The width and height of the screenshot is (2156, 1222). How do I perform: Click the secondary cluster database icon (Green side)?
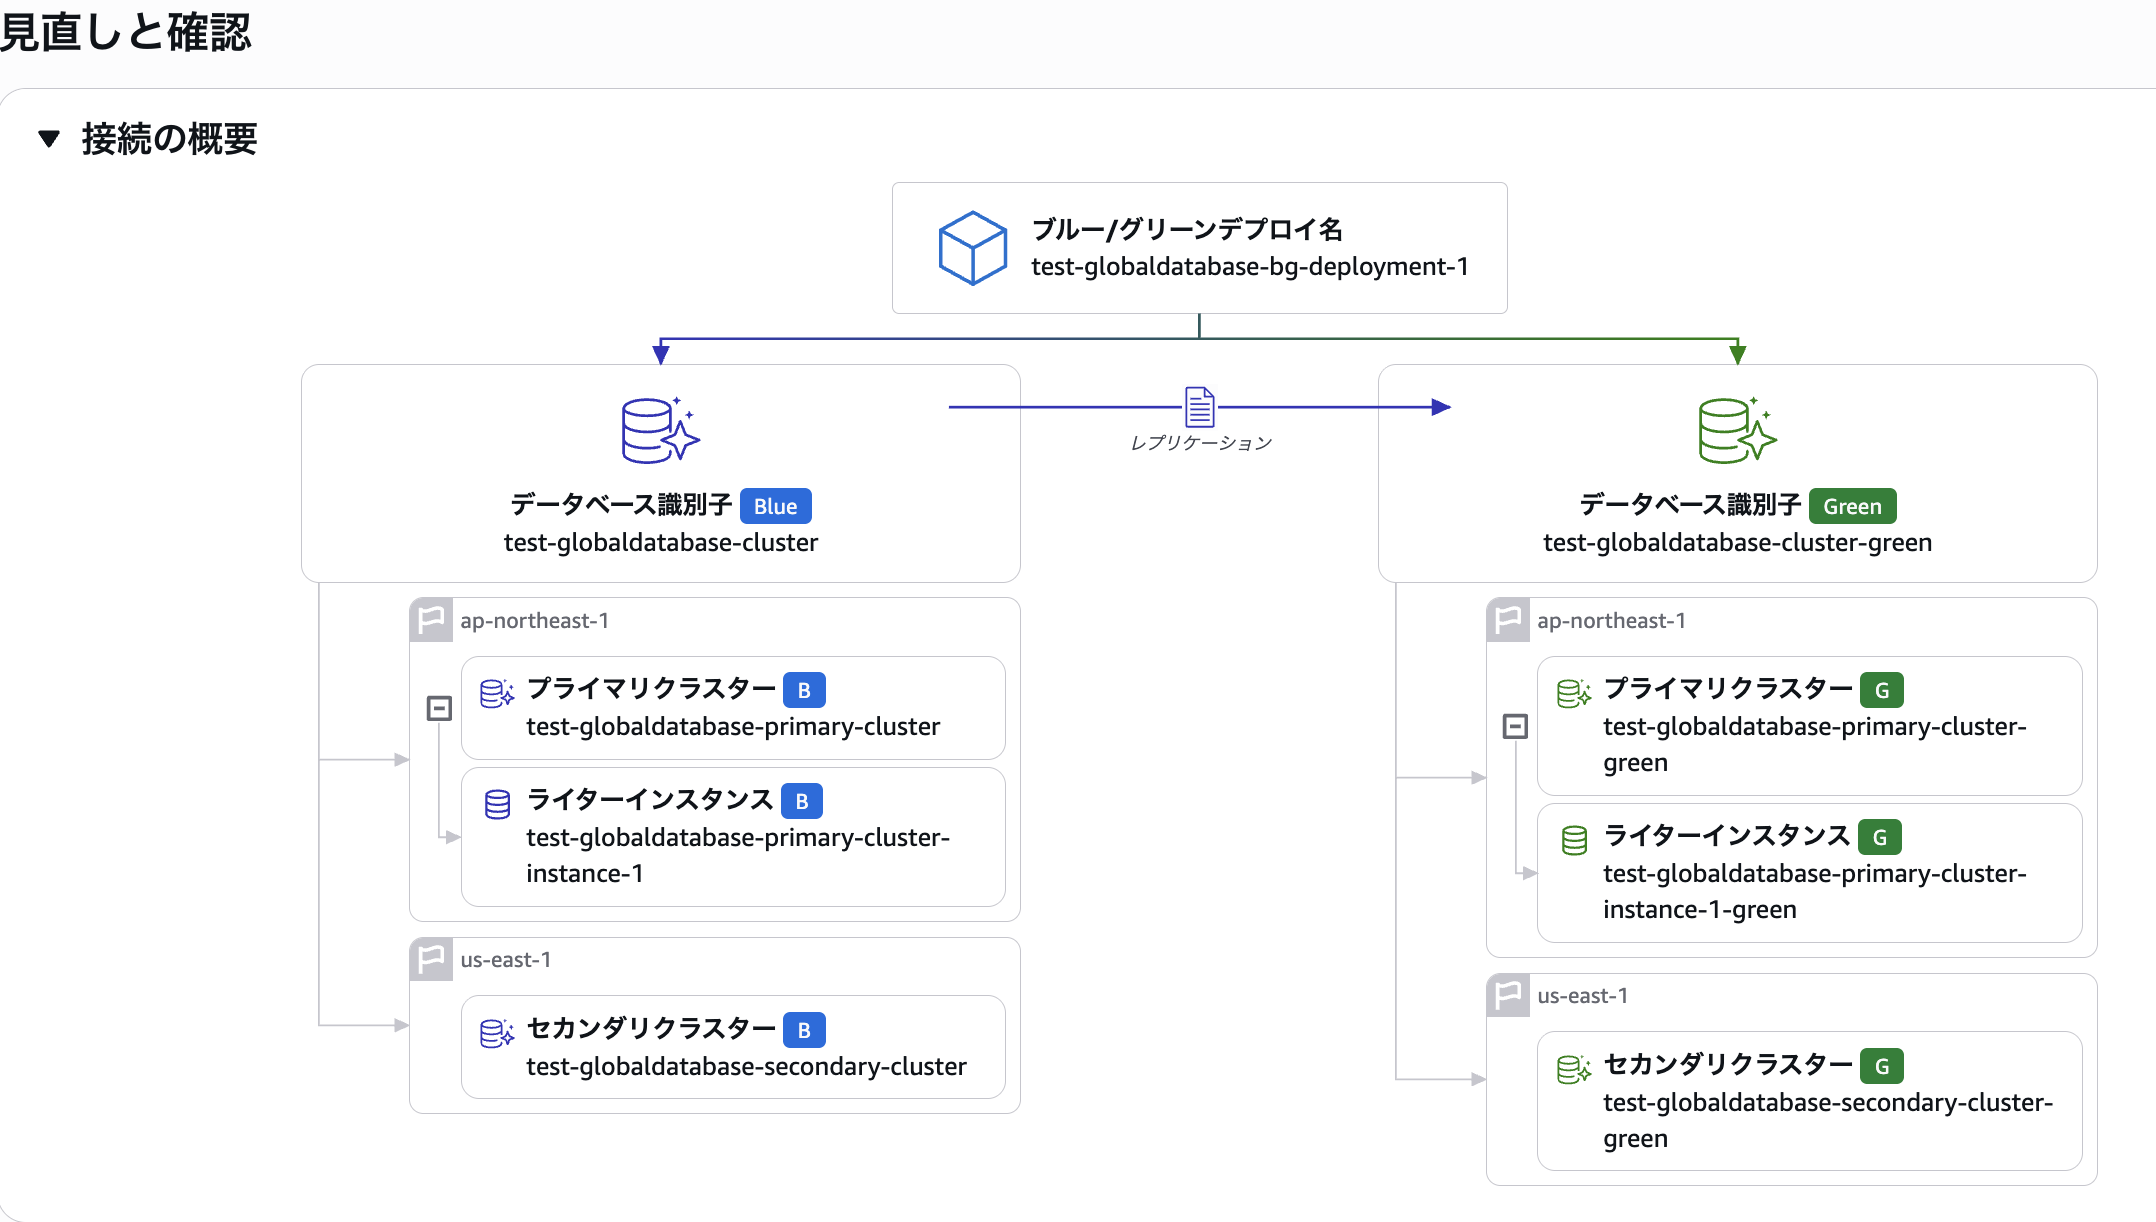(1574, 1066)
